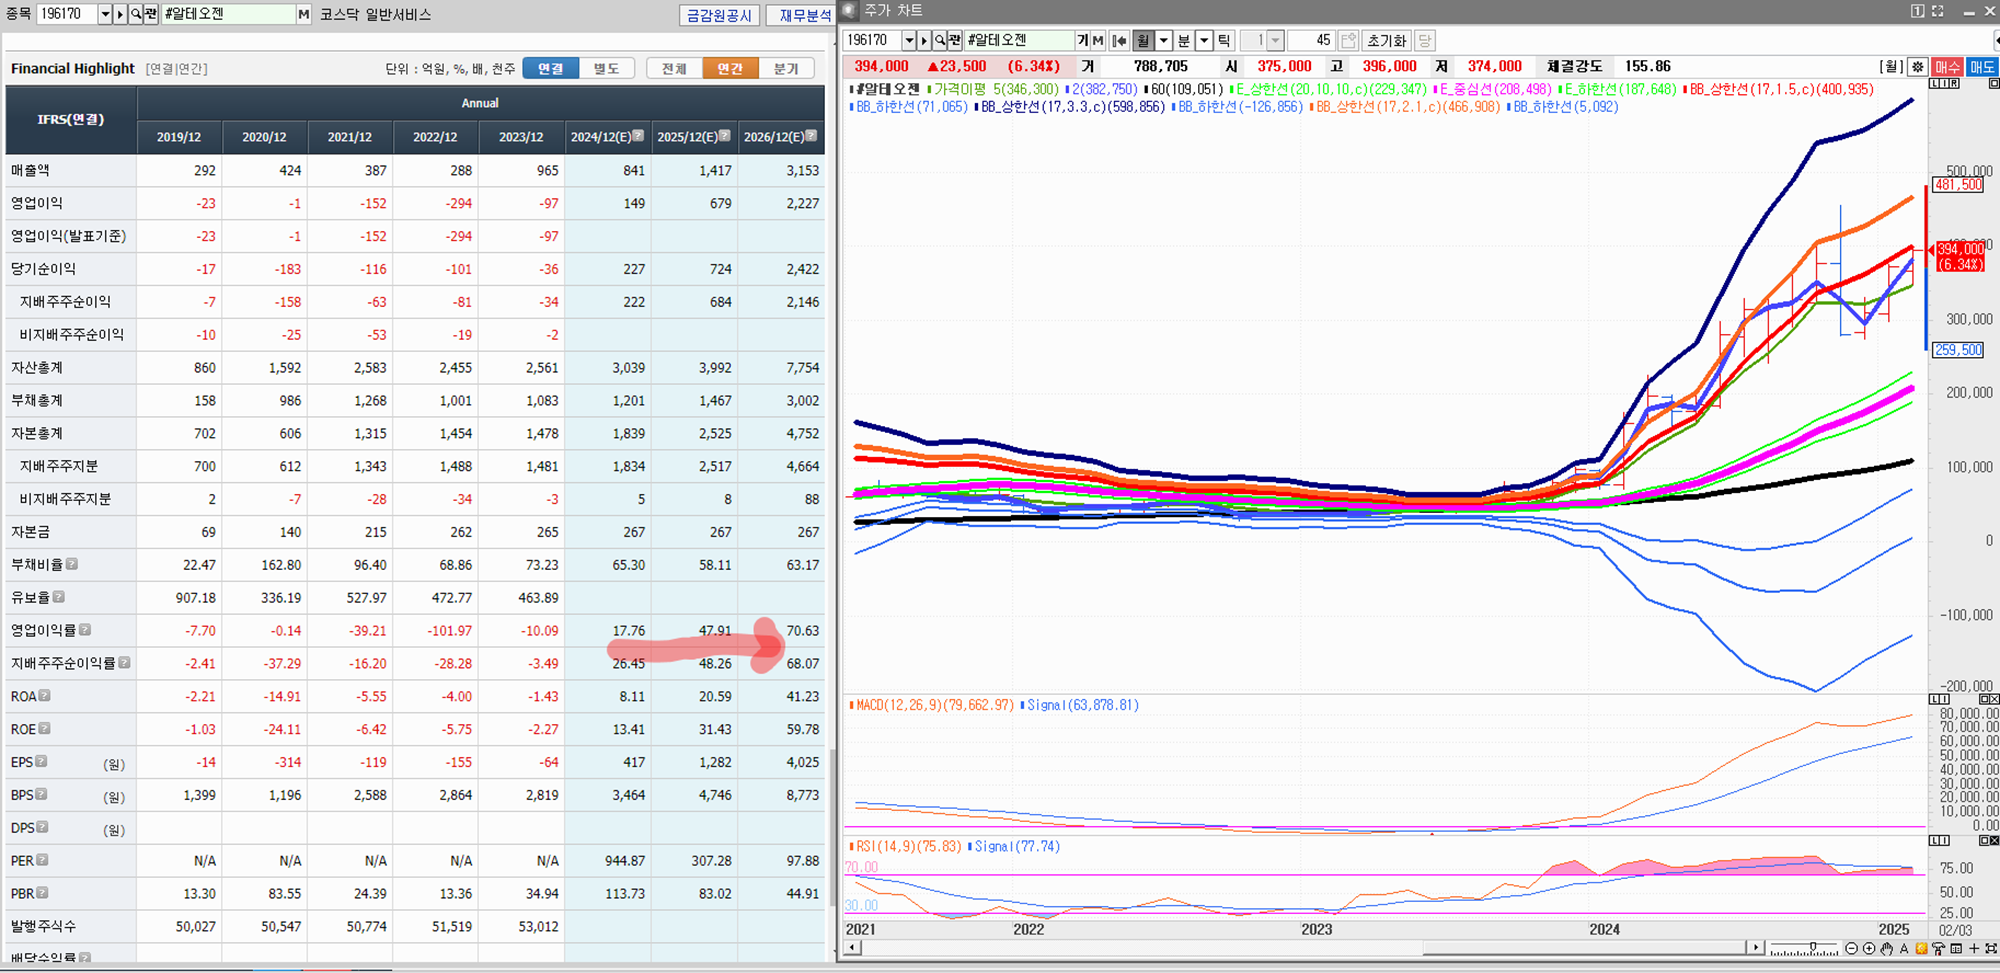The height and width of the screenshot is (973, 2000).
Task: Click the 초기화 reset button
Action: coord(1386,41)
